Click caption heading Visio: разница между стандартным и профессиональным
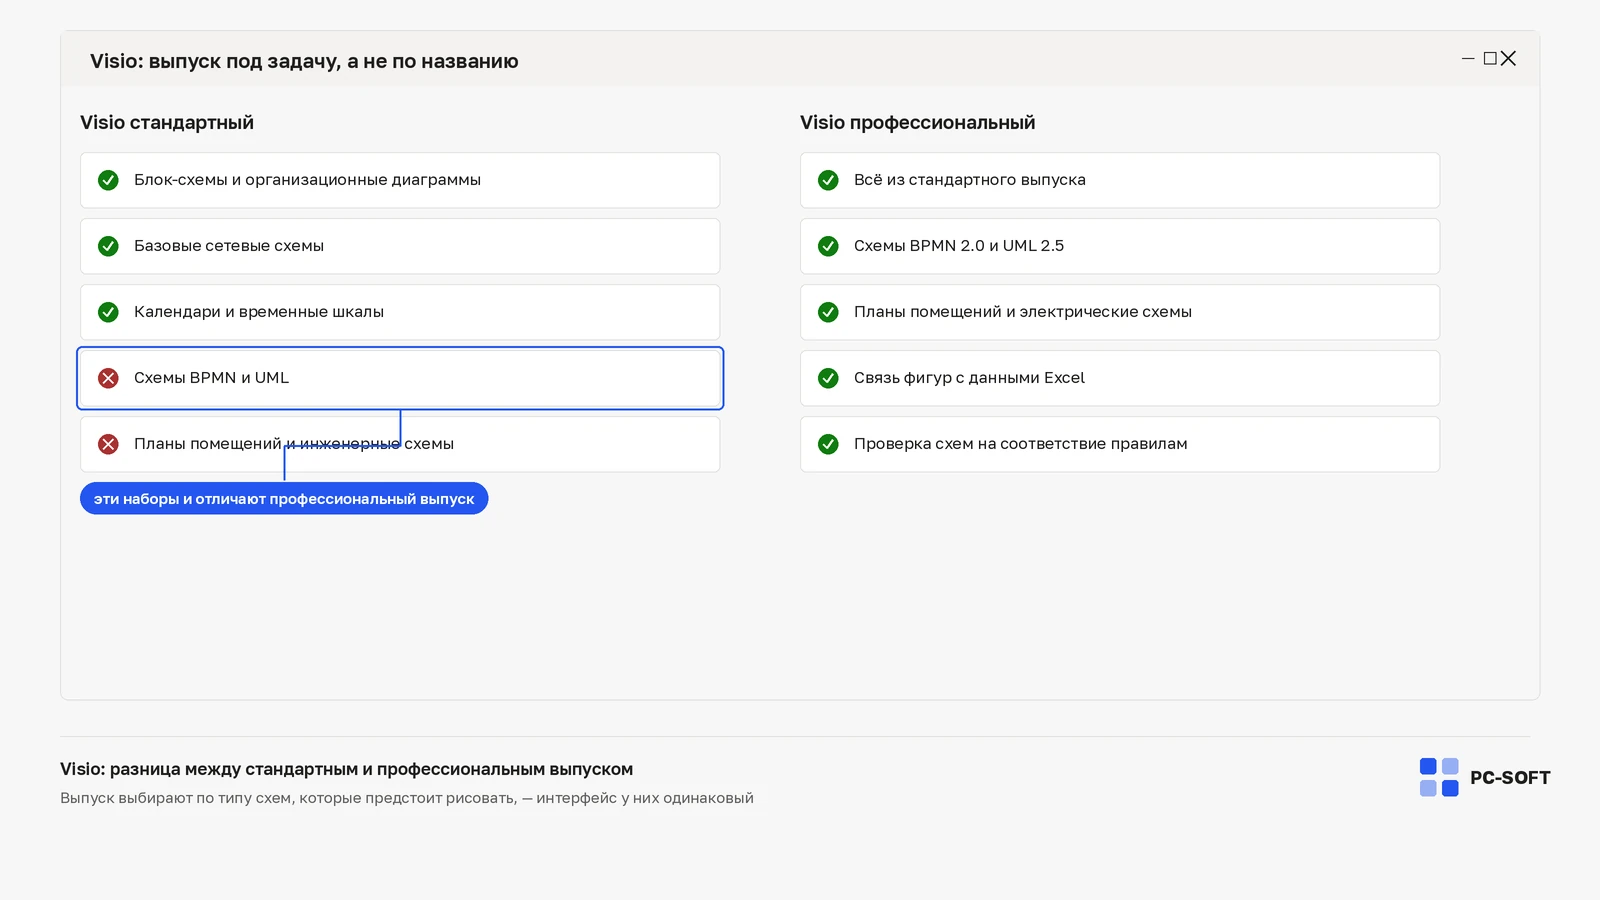1600x900 pixels. 346,769
